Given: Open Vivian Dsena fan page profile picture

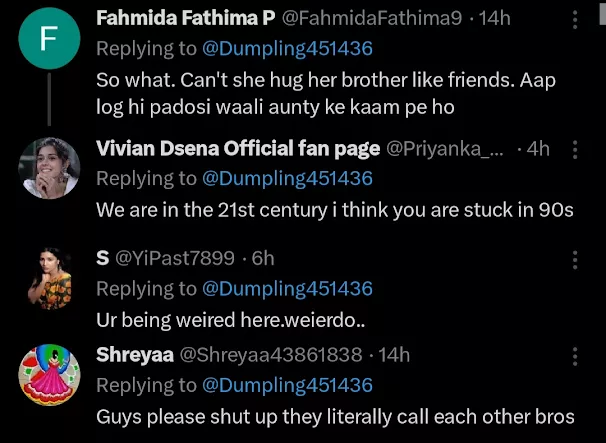Looking at the screenshot, I should [x=50, y=166].
